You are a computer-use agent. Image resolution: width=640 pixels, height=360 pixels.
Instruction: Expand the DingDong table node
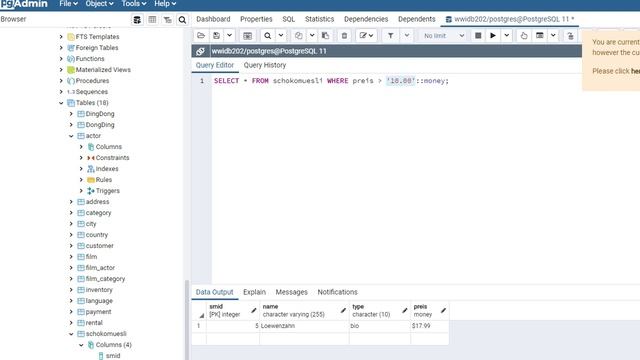[71, 114]
